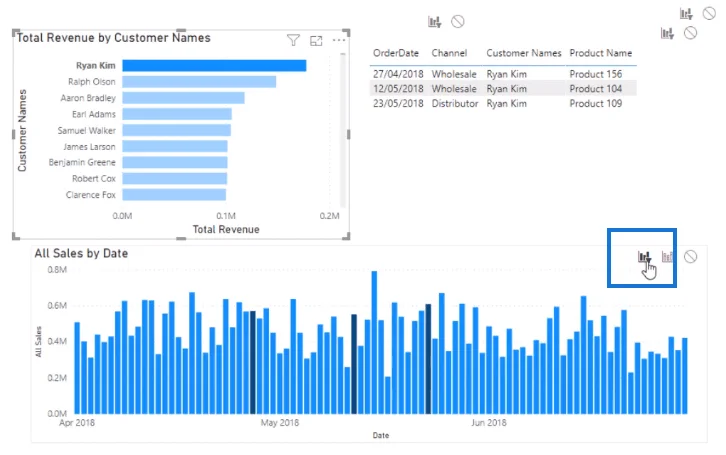Viewport: 726px width, 455px height.
Task: Select the table row with Product 104
Action: 503,88
